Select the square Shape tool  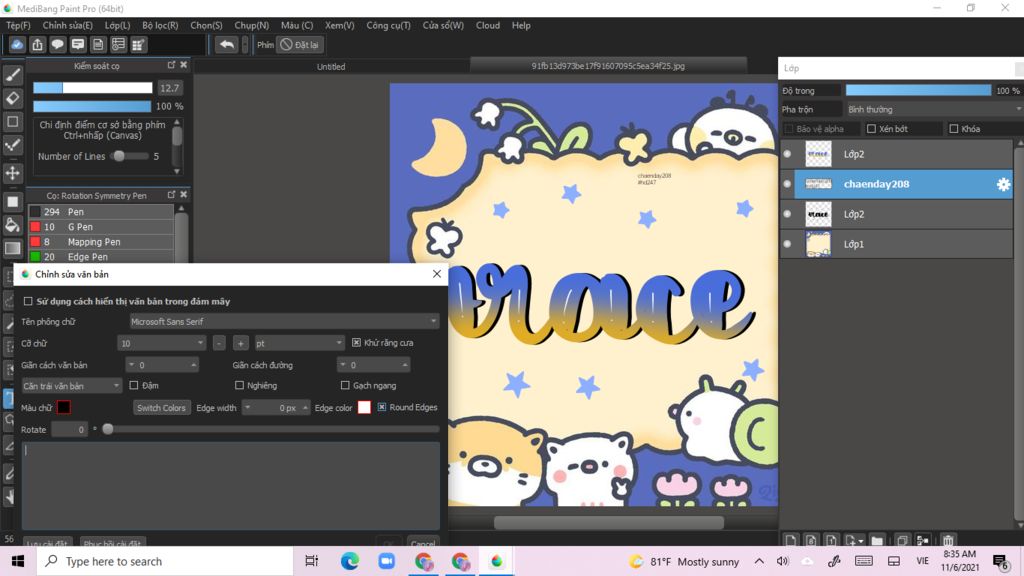click(x=12, y=121)
